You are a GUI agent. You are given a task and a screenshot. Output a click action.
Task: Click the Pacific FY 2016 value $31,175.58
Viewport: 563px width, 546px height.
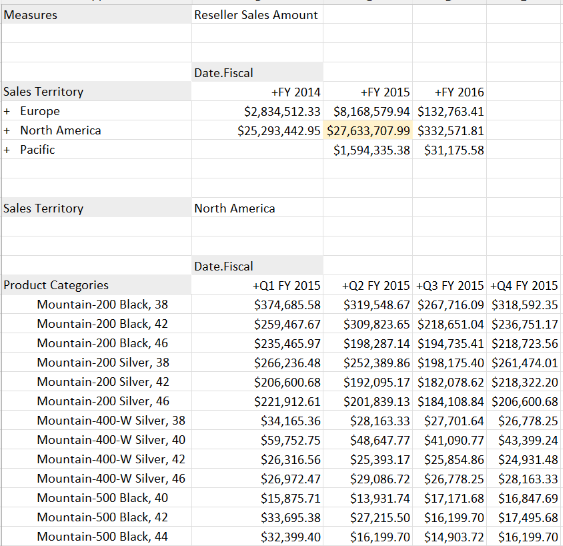coord(454,150)
